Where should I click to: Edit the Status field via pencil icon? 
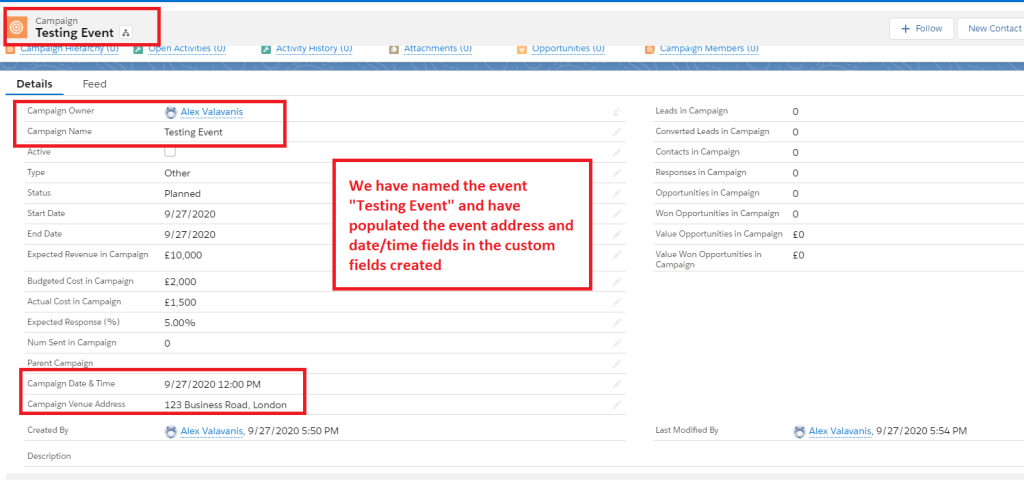(x=617, y=193)
